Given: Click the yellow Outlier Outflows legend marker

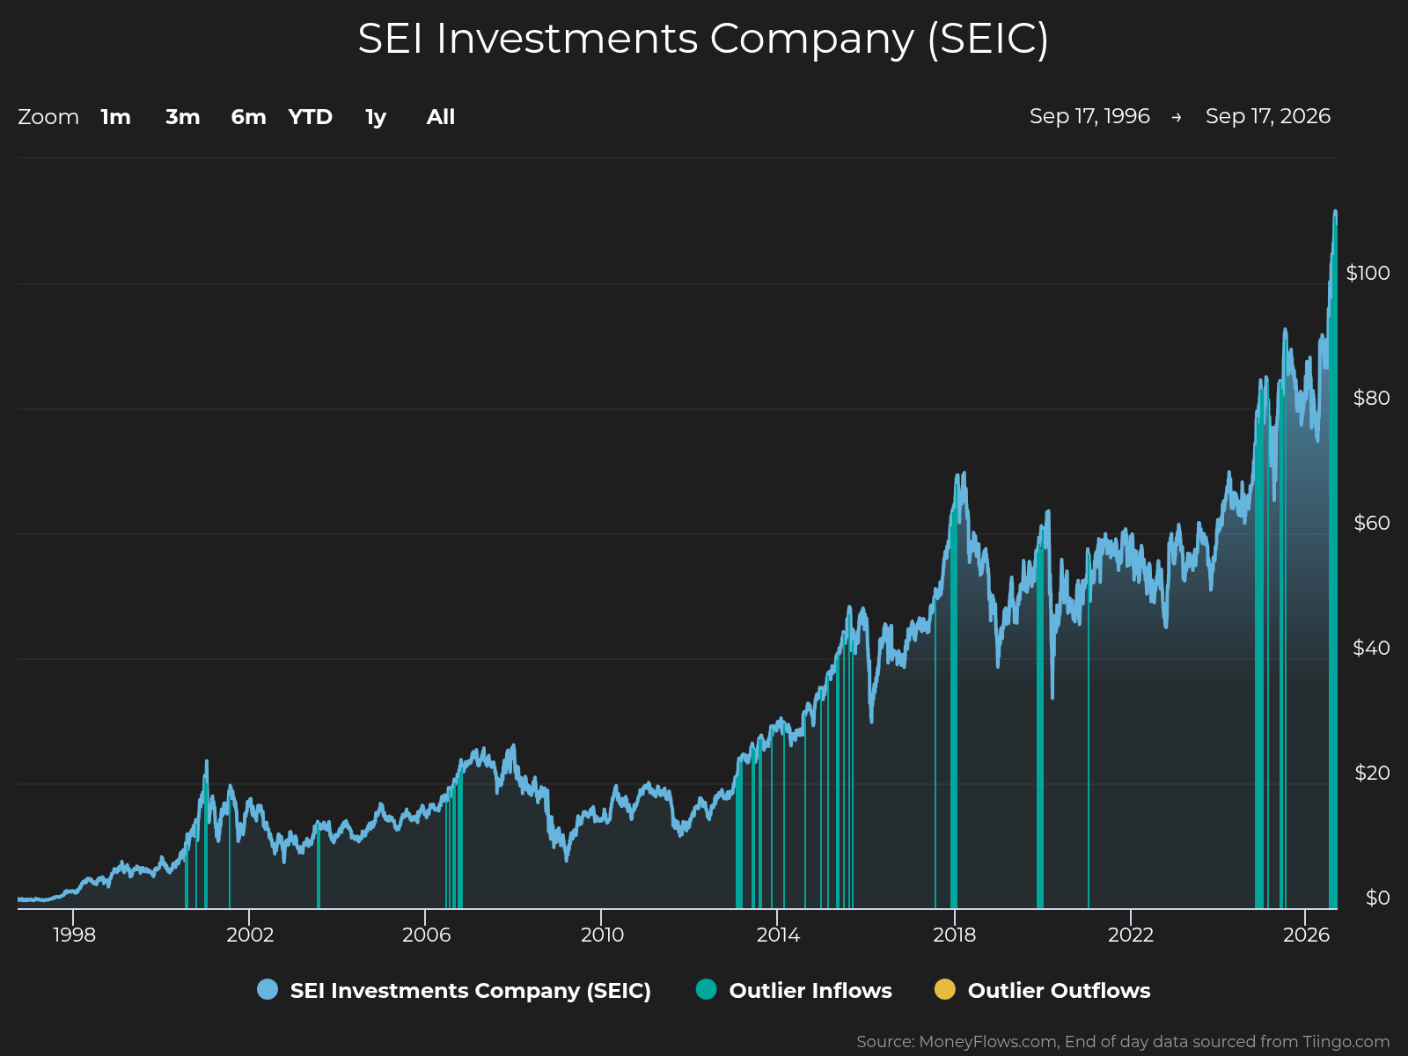Looking at the screenshot, I should pos(944,990).
